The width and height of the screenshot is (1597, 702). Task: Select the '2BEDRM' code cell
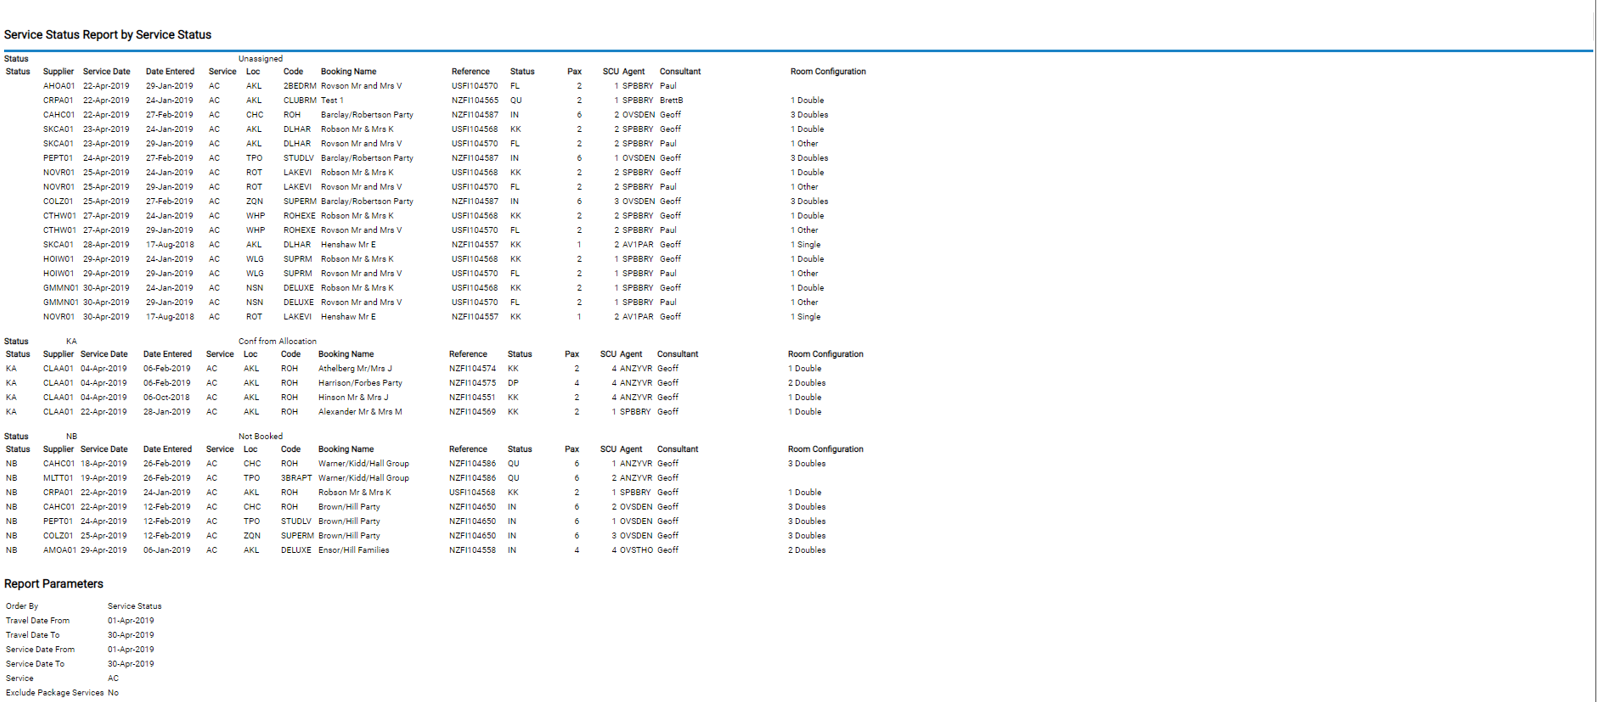[300, 86]
